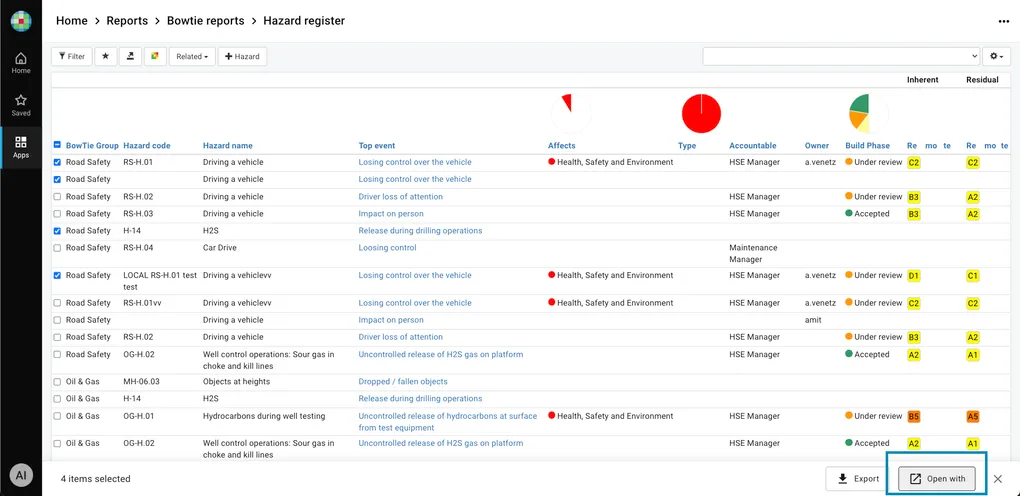
Task: Click the colorful app logo in sidebar
Action: pyautogui.click(x=21, y=21)
